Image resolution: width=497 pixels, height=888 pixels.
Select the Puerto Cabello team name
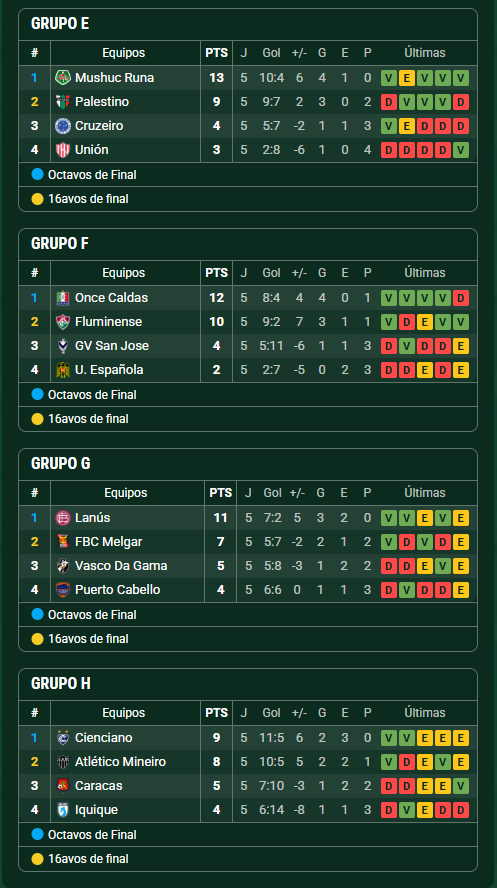pyautogui.click(x=118, y=590)
